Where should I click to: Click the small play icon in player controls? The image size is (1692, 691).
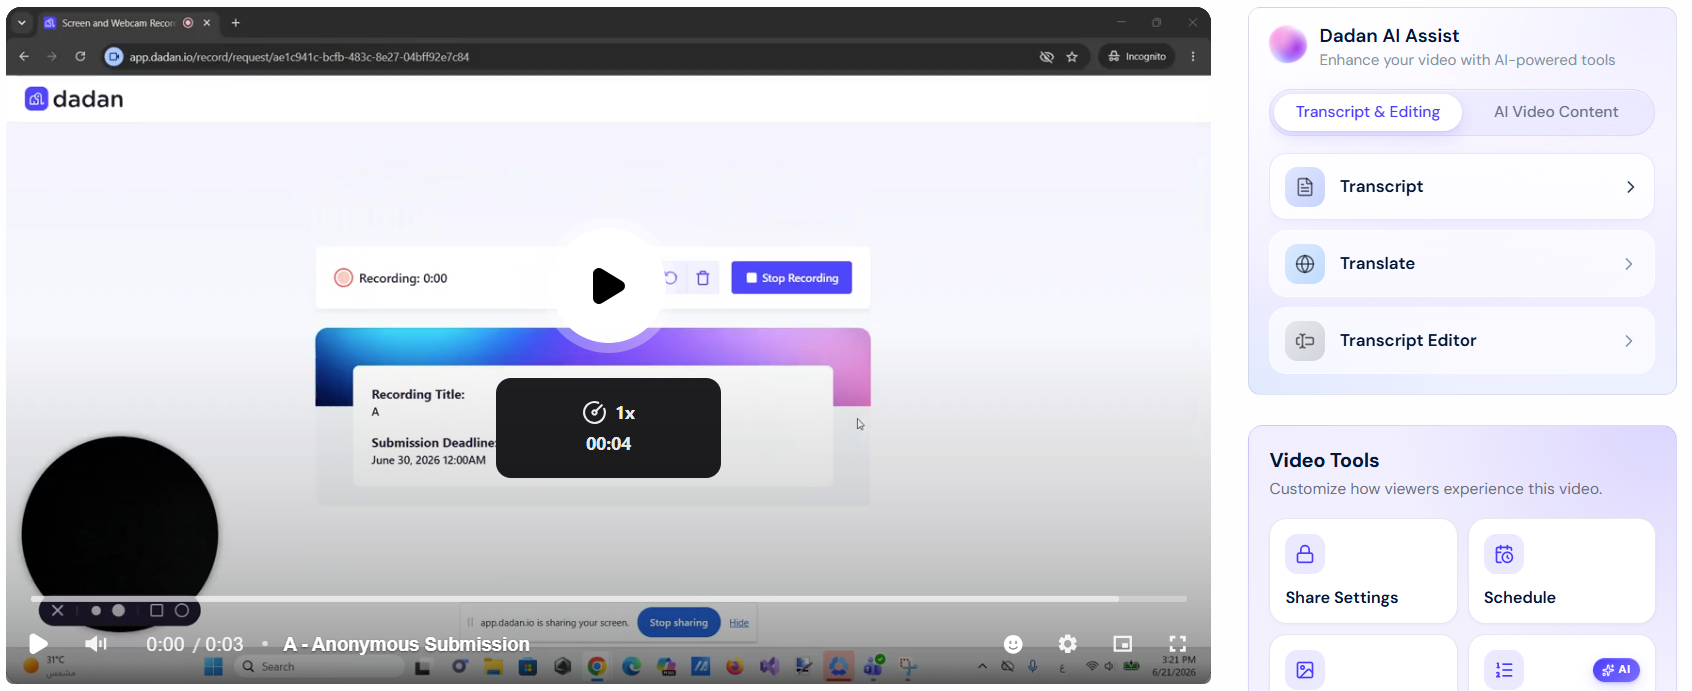(38, 644)
